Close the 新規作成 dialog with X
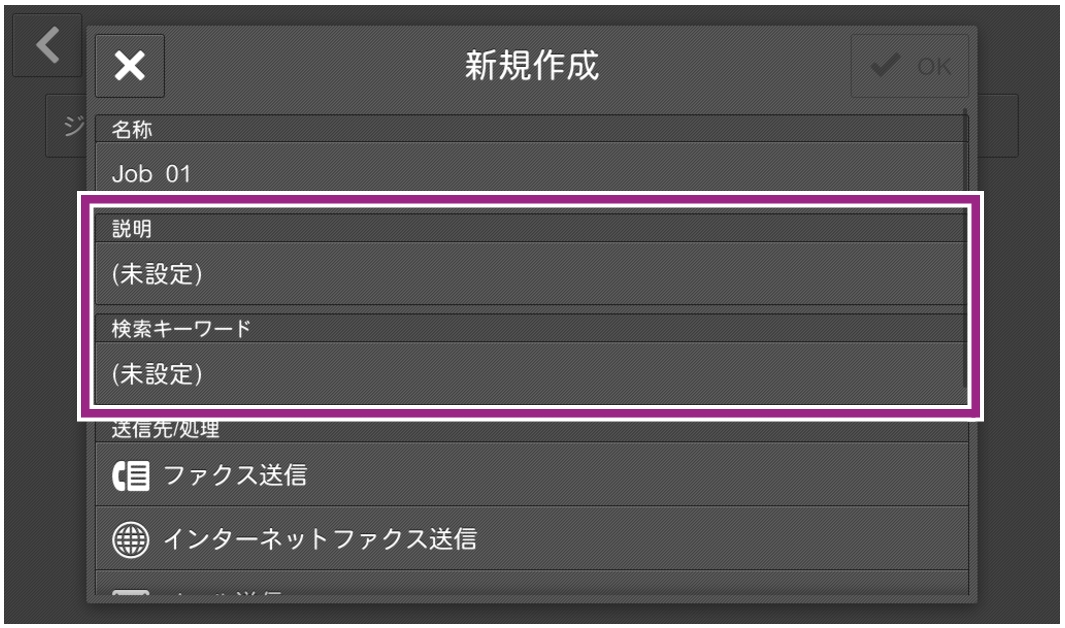 point(130,66)
